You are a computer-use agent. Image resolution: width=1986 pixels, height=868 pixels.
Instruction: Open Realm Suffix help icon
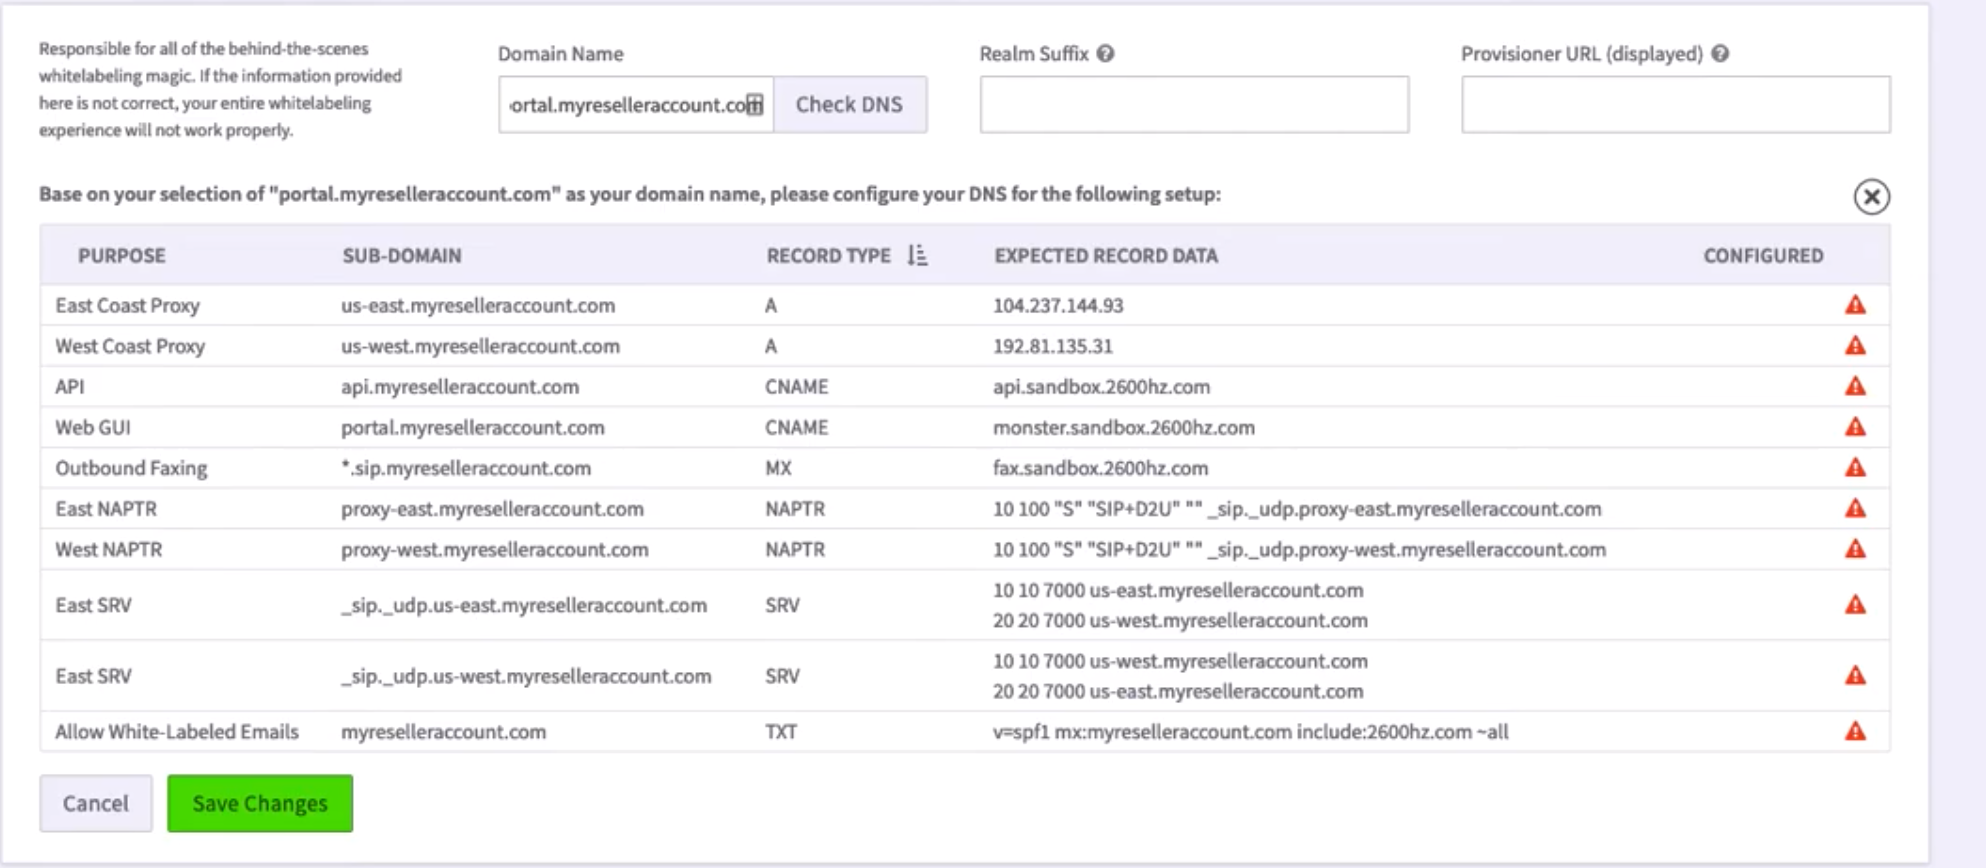[x=1105, y=54]
